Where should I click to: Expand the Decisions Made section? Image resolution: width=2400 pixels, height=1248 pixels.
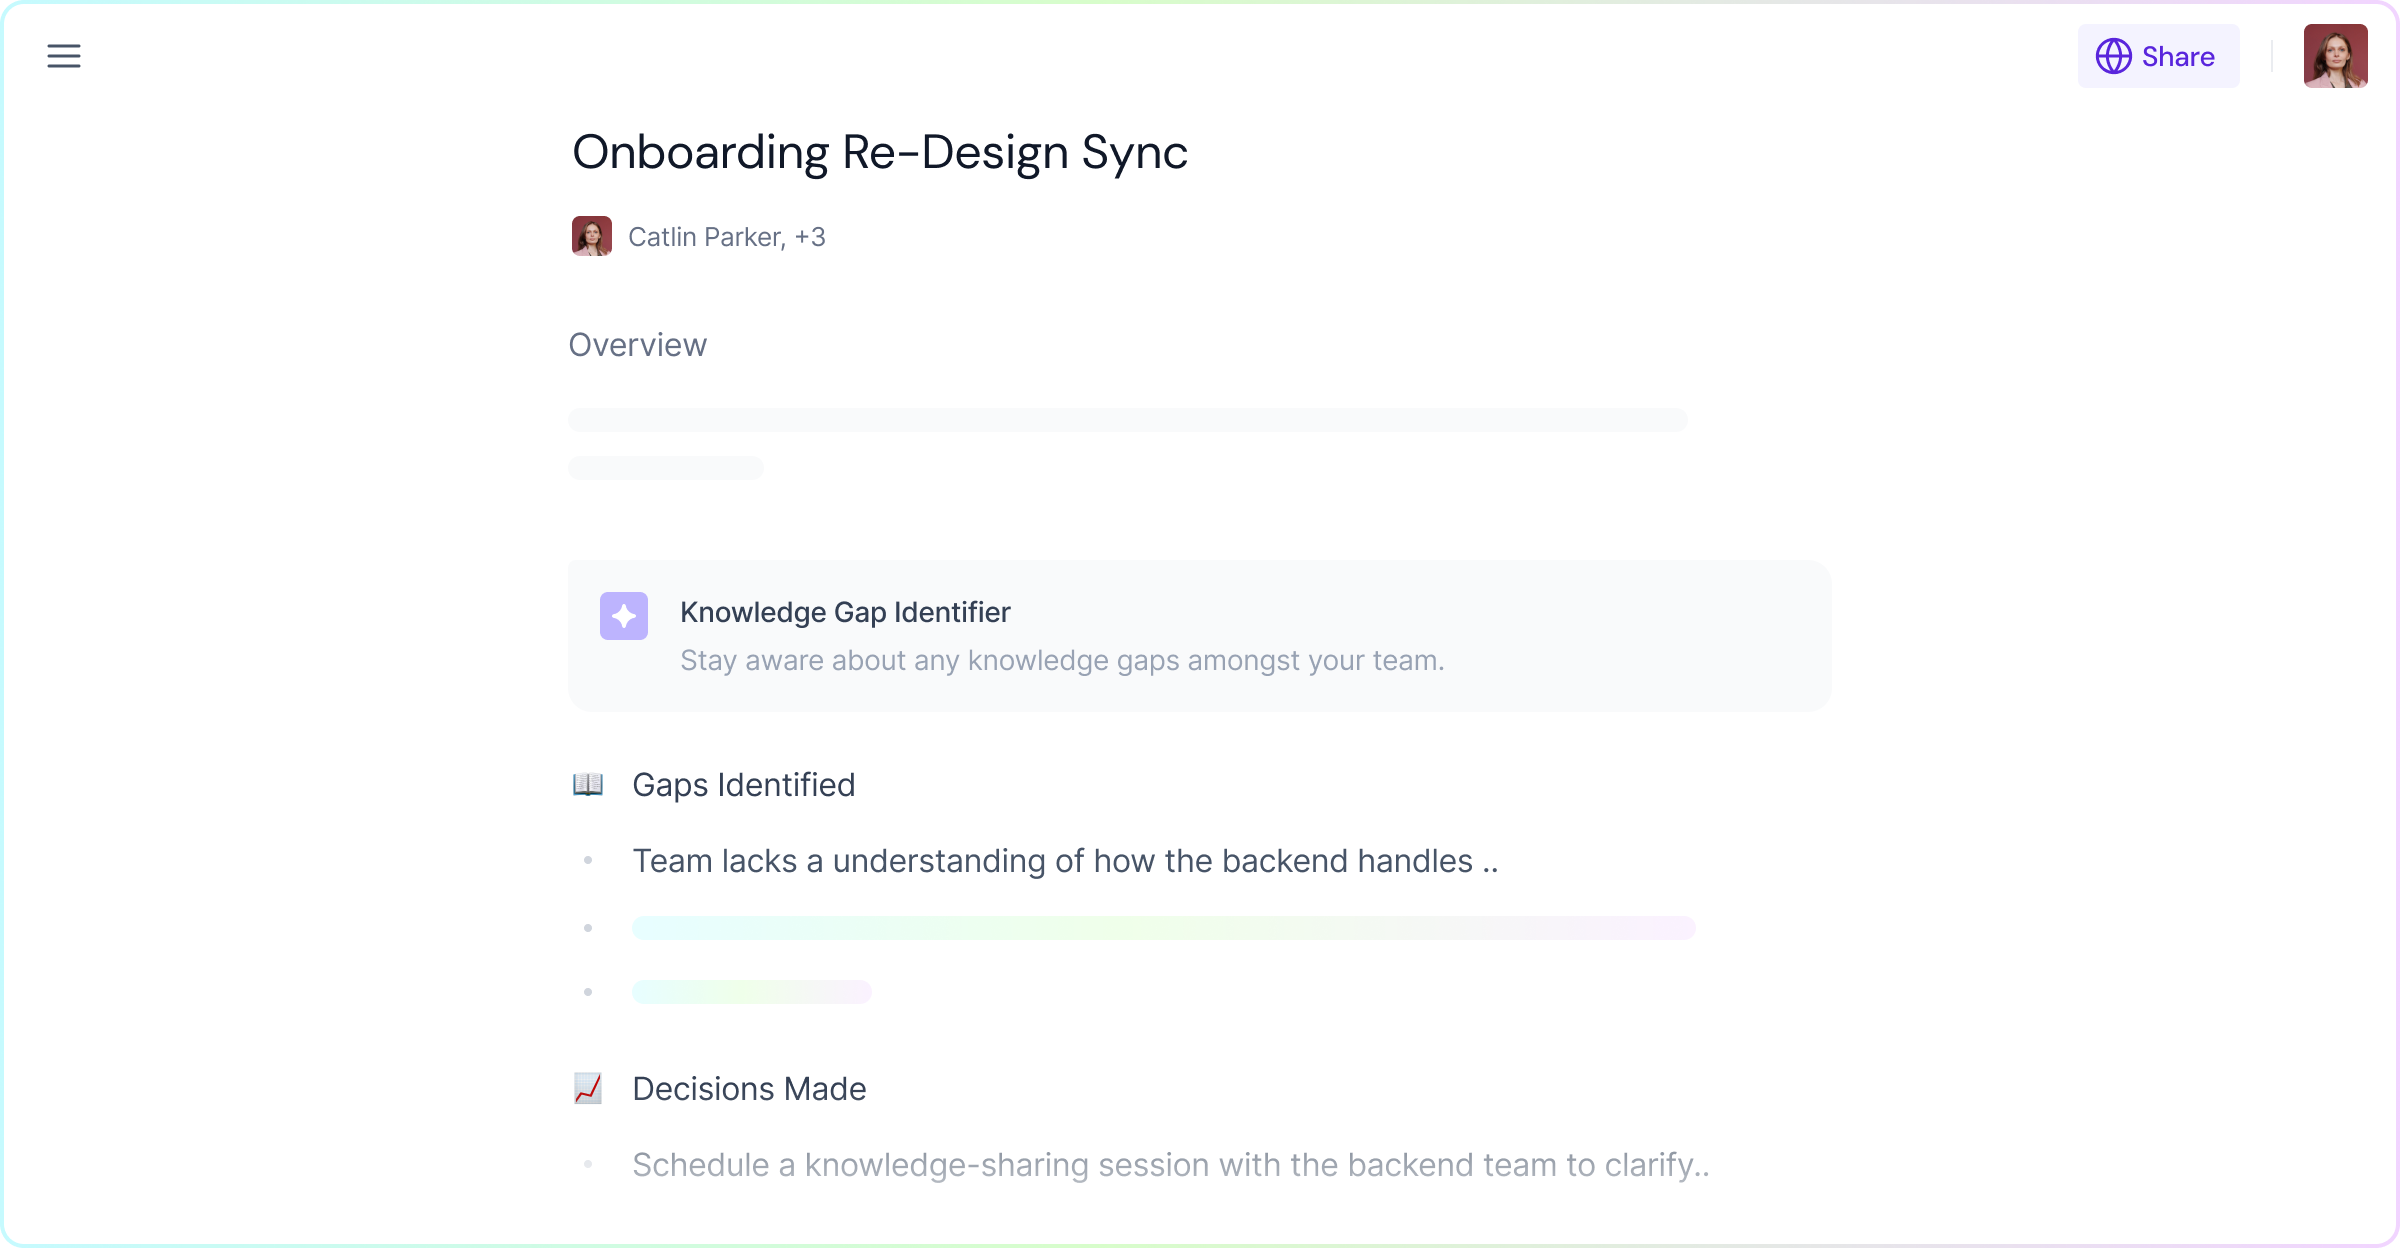[749, 1089]
